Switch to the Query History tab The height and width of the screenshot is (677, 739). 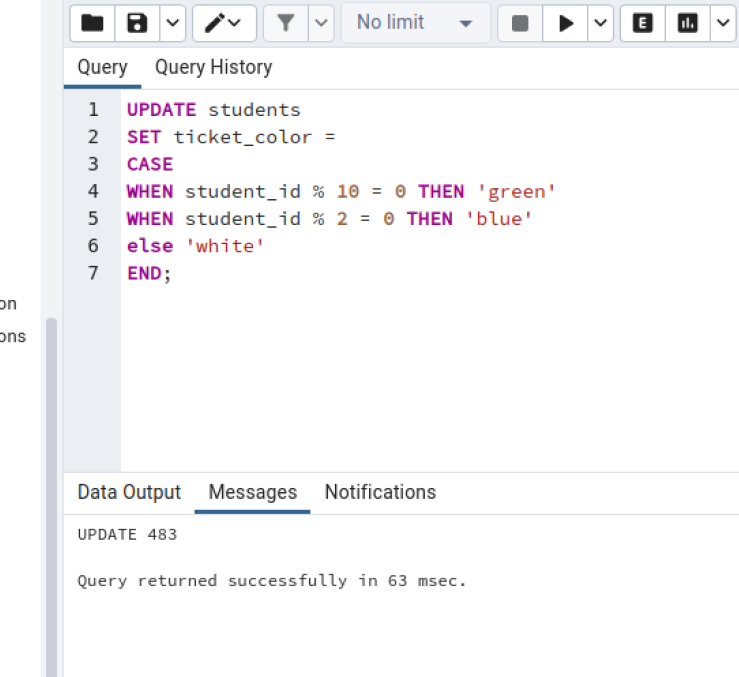pos(213,67)
